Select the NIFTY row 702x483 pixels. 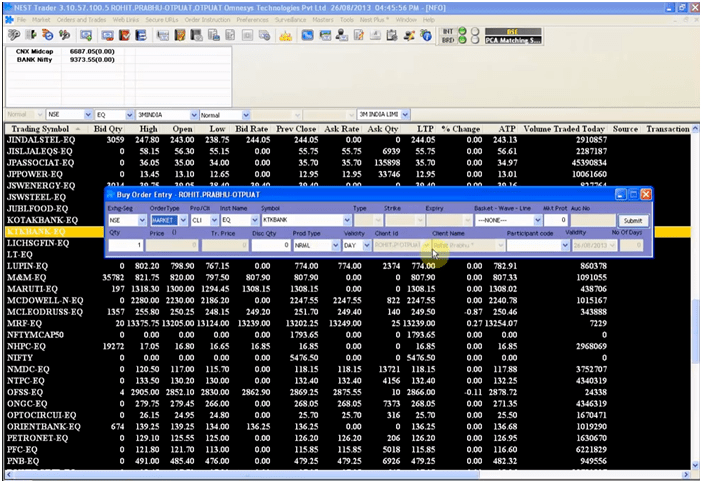[x=347, y=358]
